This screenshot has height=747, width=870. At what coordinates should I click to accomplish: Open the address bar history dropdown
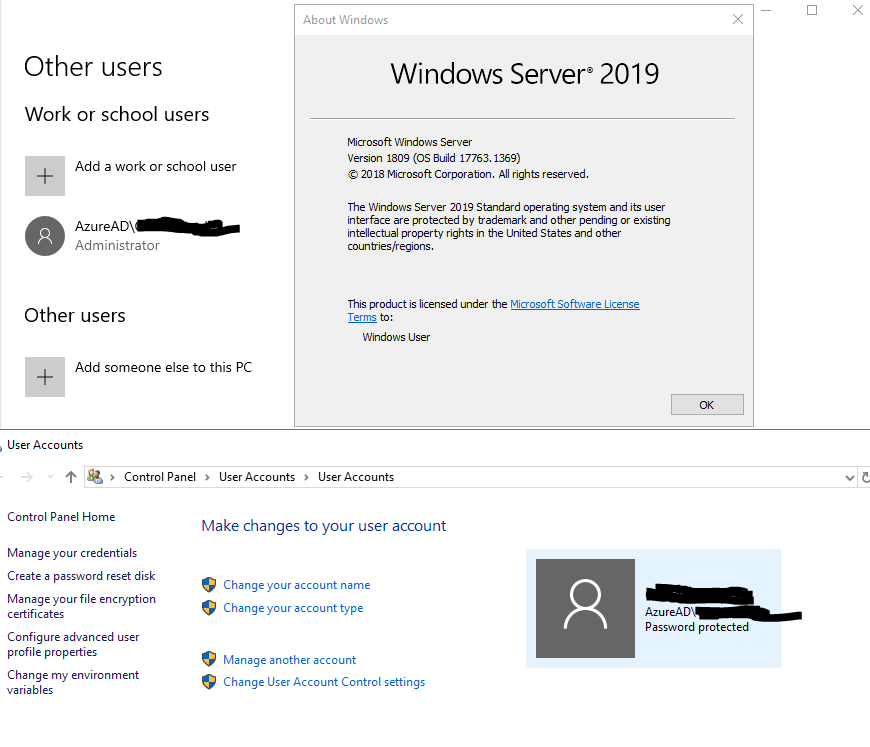(849, 477)
